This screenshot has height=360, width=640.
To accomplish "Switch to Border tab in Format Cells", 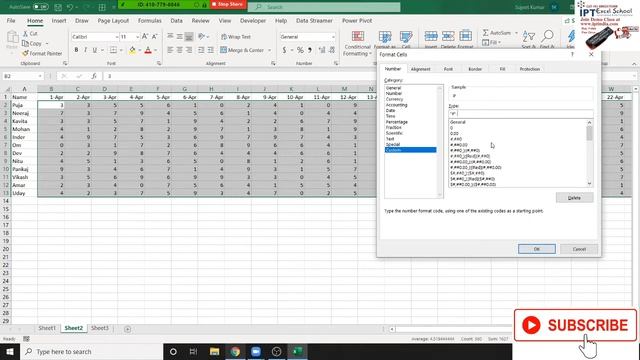I will tap(475, 69).
